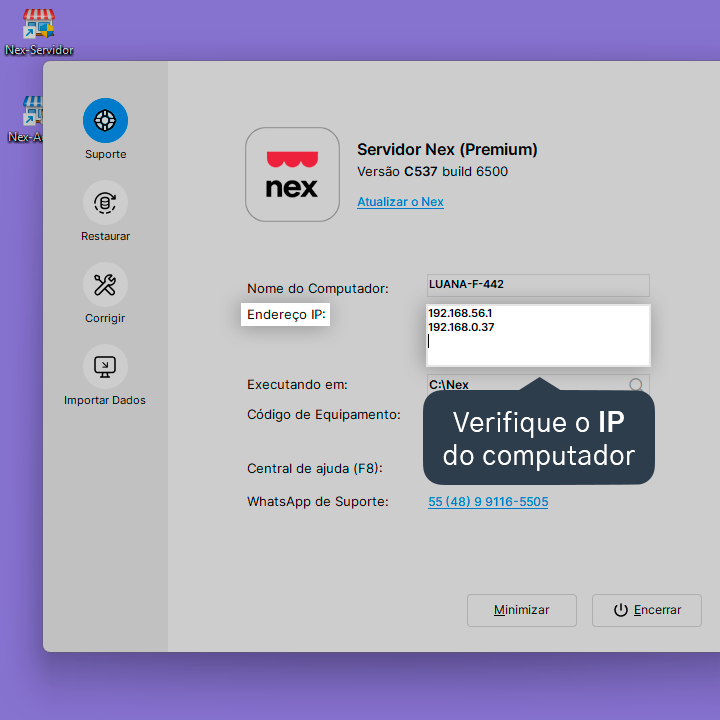Click the Servidor Nex (Premium) title

(447, 150)
